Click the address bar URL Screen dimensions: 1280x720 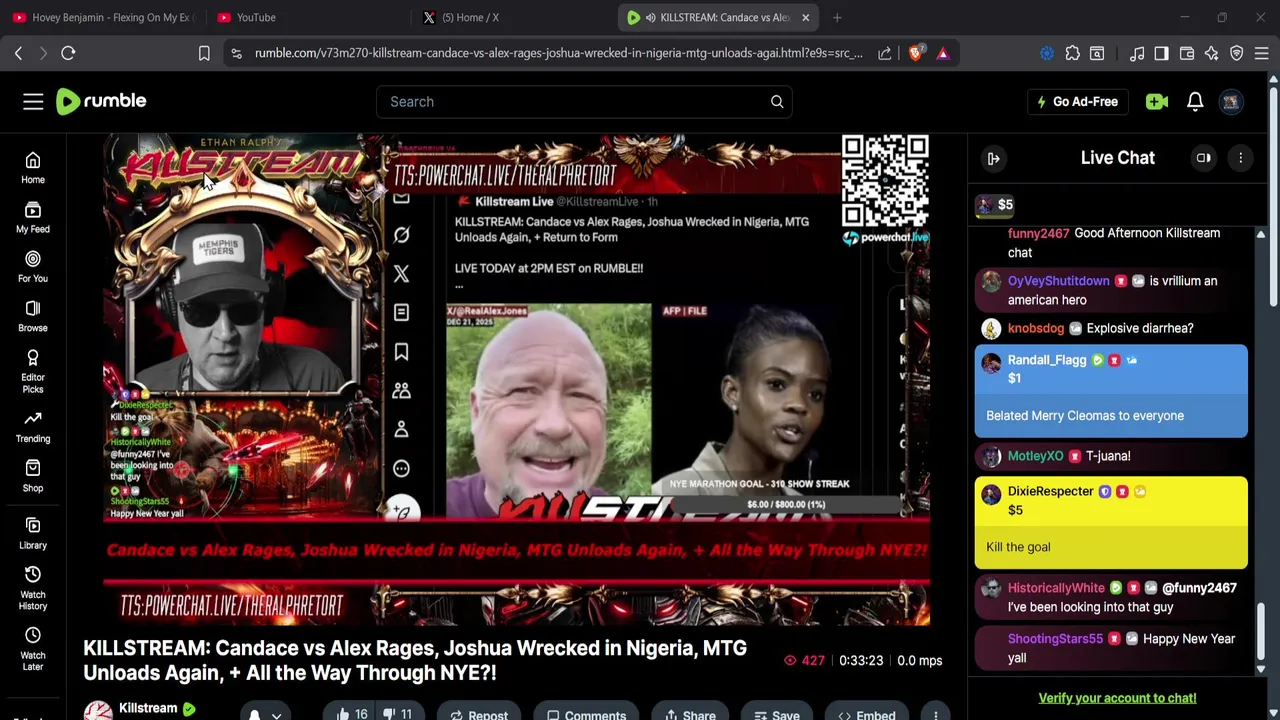point(558,53)
